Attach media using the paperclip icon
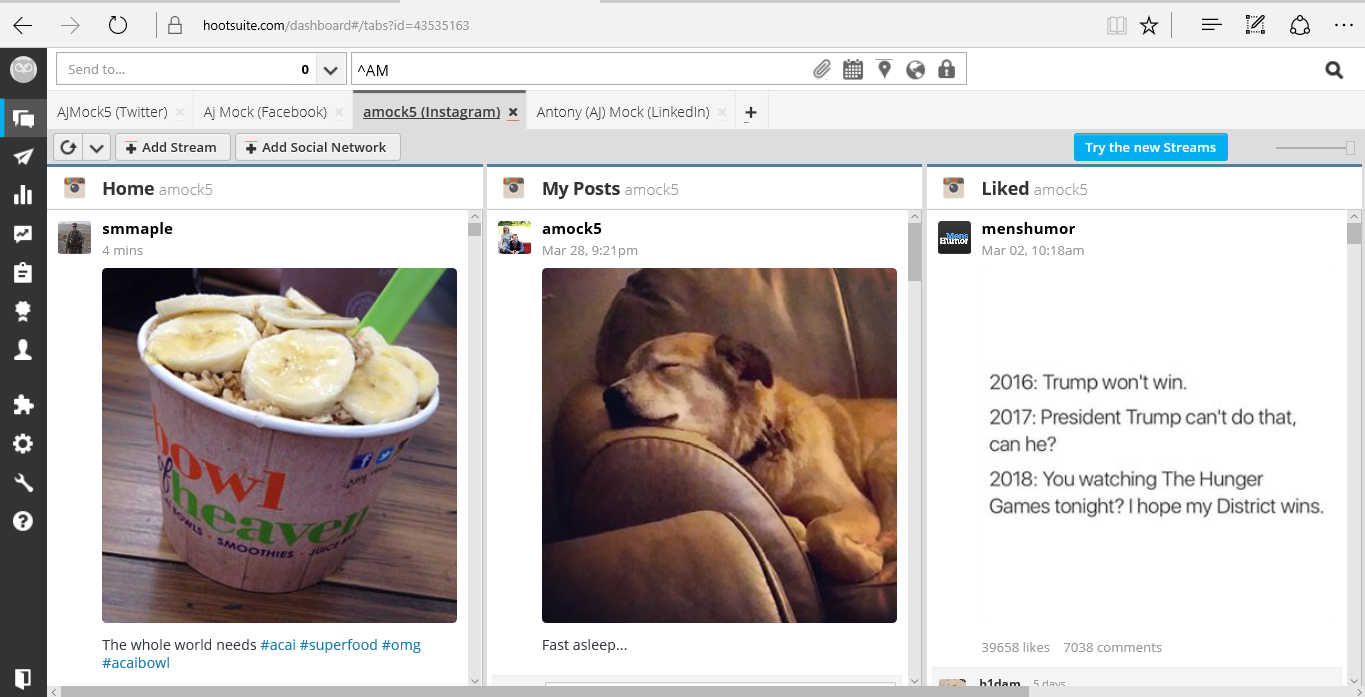 pos(821,70)
